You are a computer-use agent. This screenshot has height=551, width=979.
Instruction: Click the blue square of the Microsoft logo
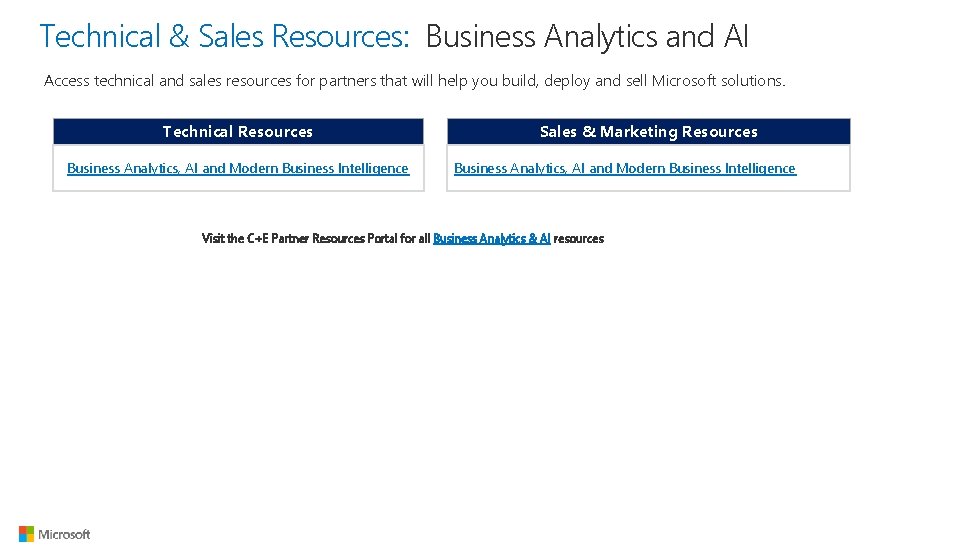pyautogui.click(x=22, y=538)
